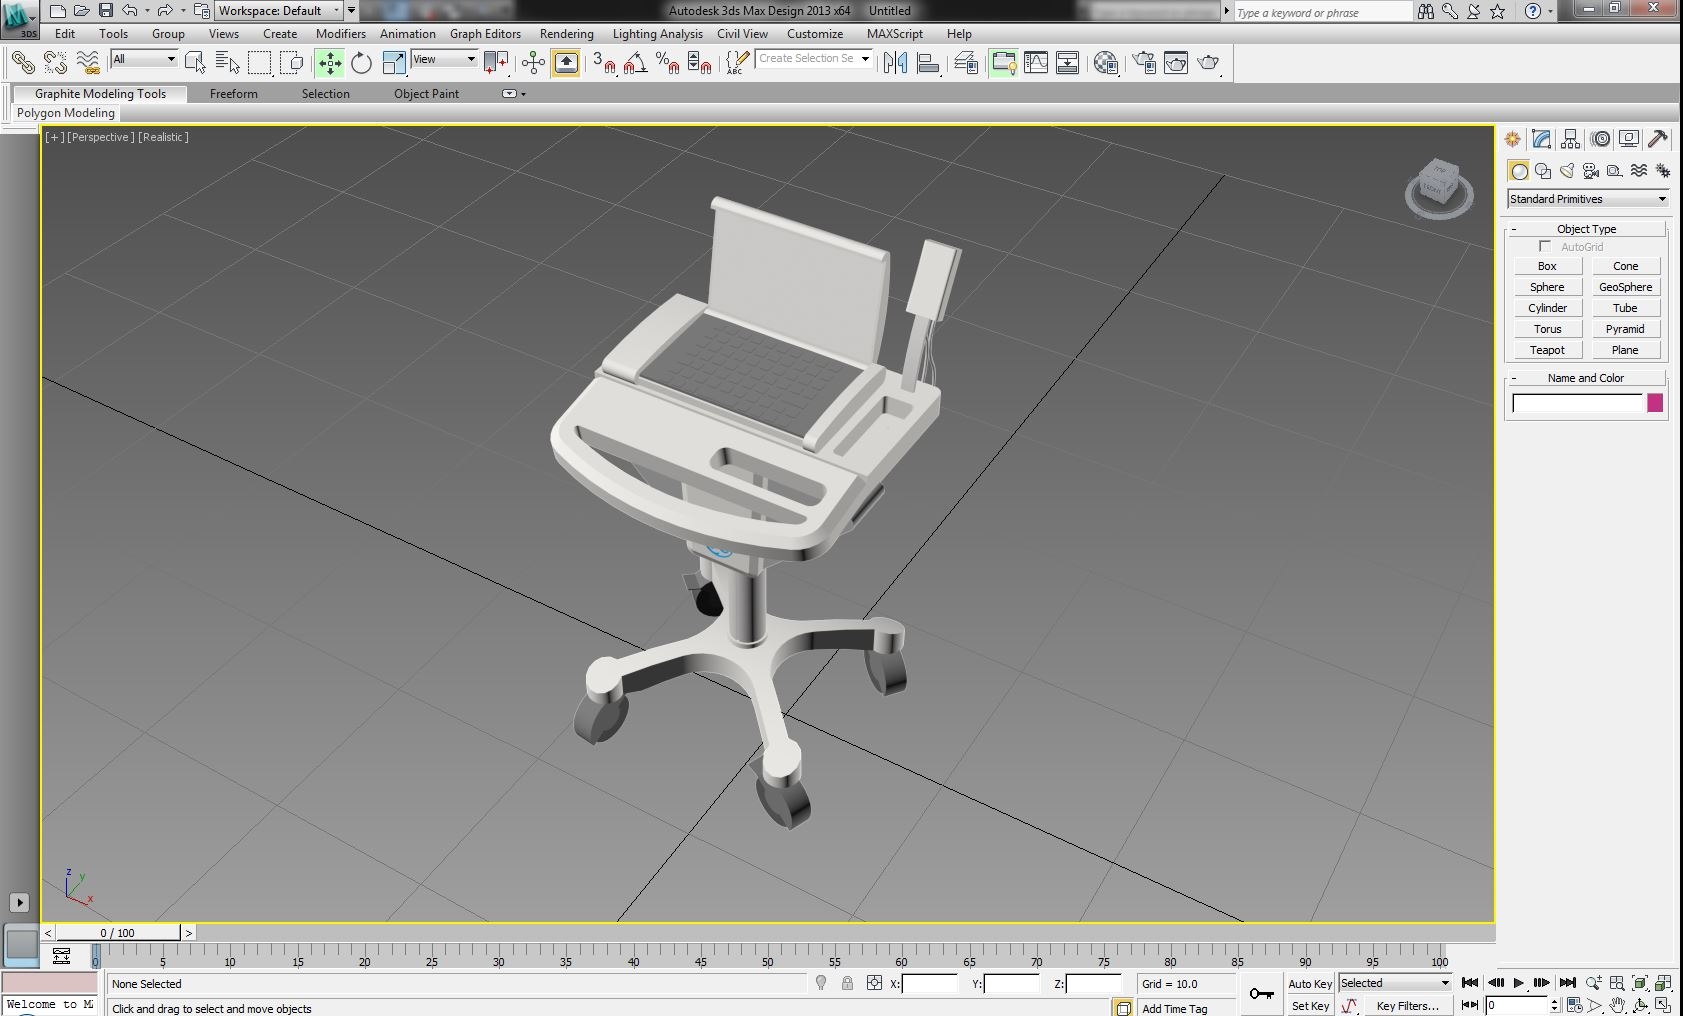Expand the selection filter All dropdown
1683x1016 pixels.
[143, 59]
